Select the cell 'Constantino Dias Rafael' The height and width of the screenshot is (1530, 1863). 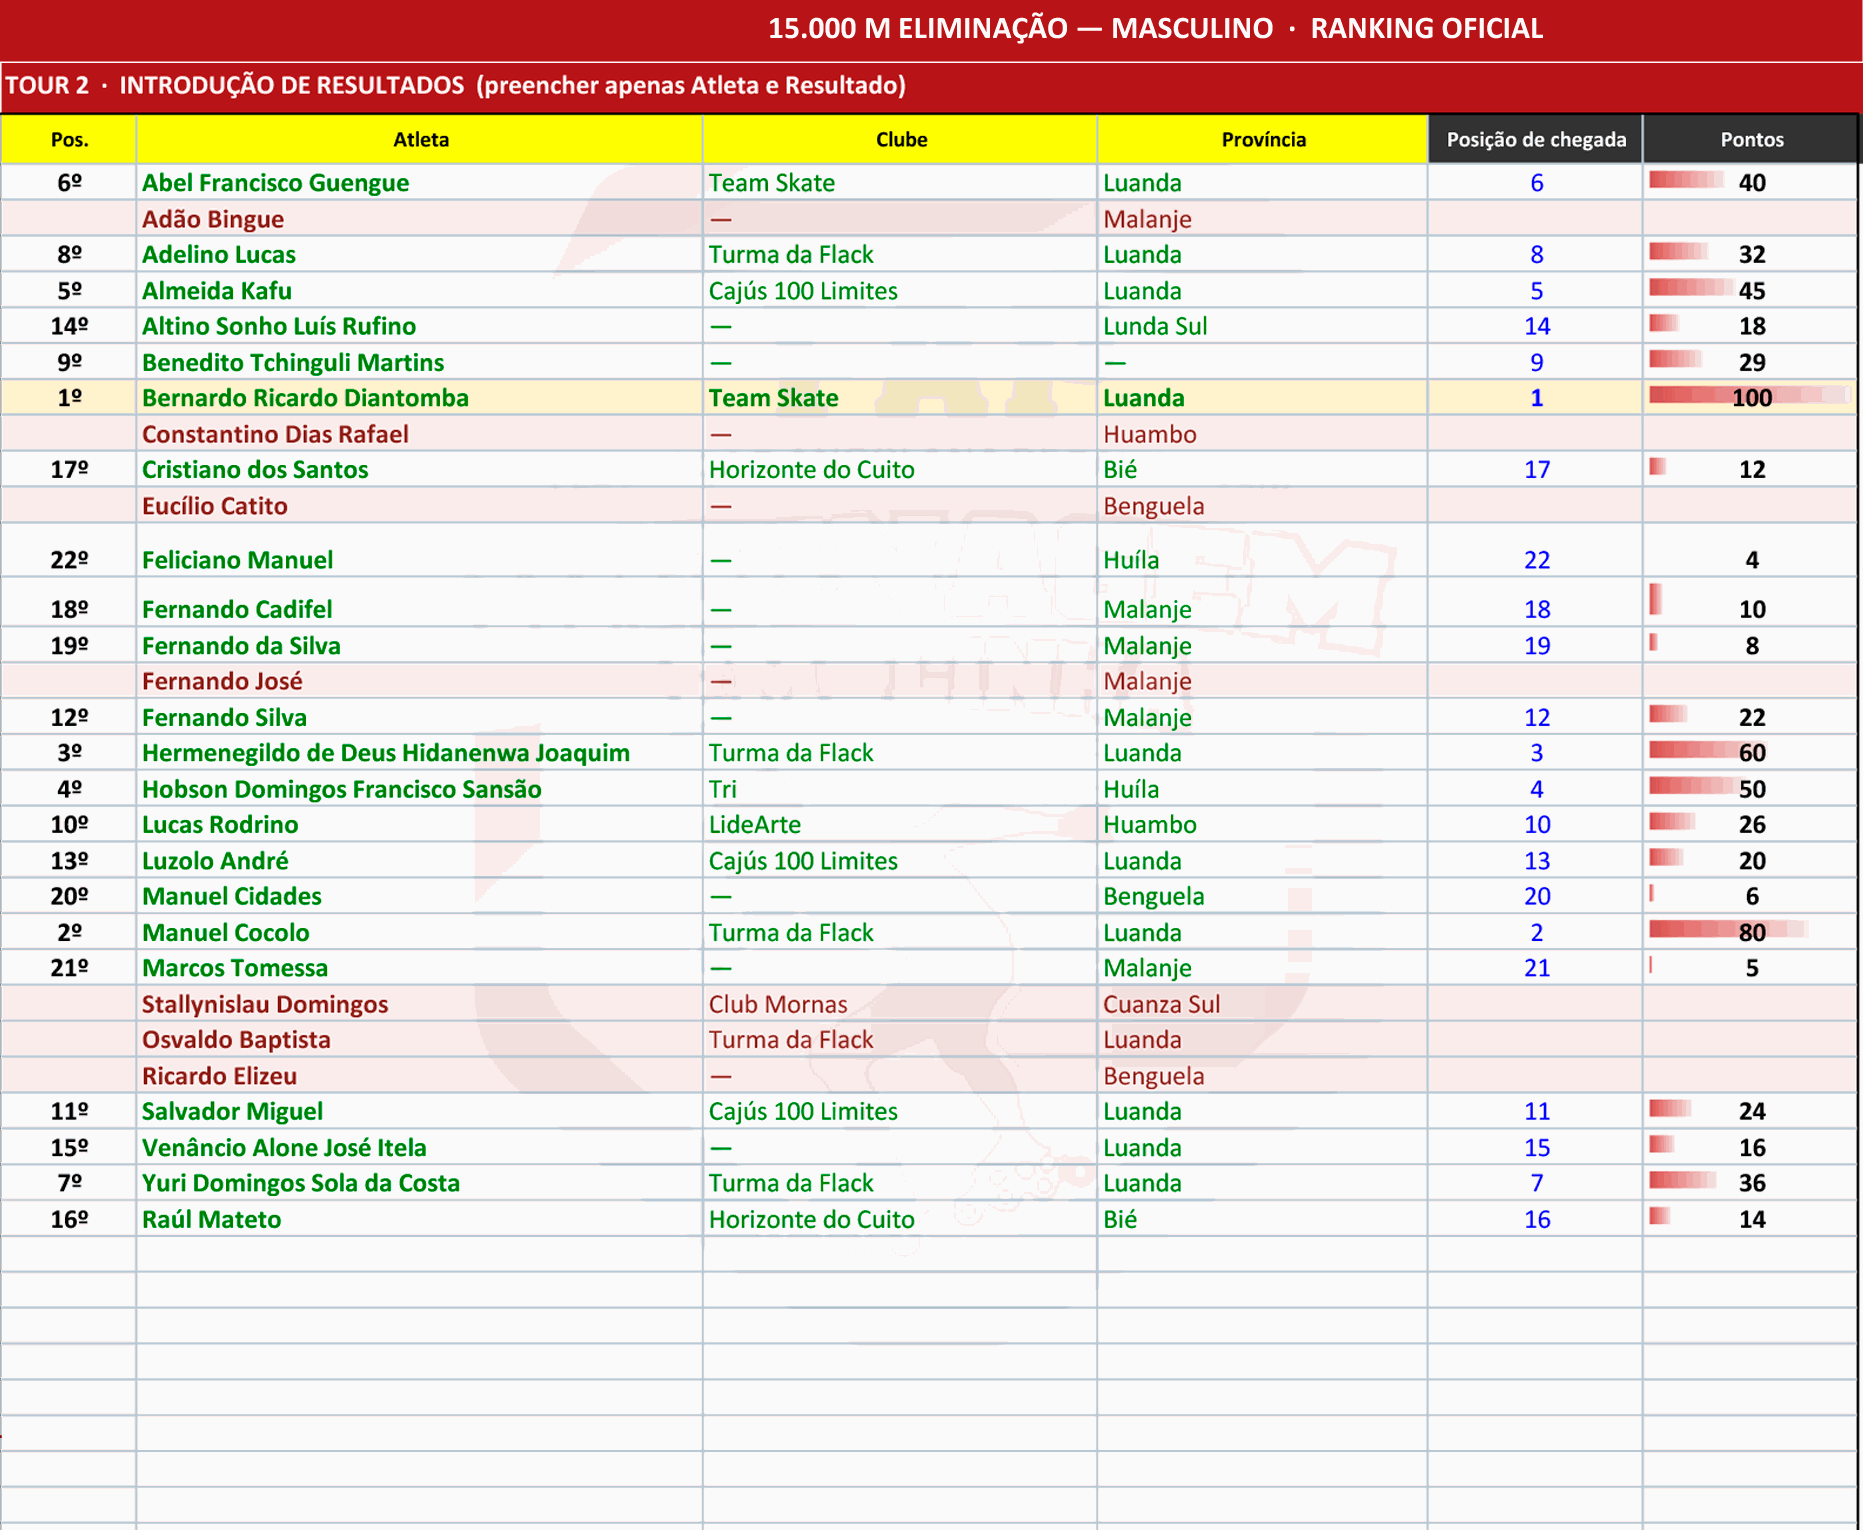(420, 433)
